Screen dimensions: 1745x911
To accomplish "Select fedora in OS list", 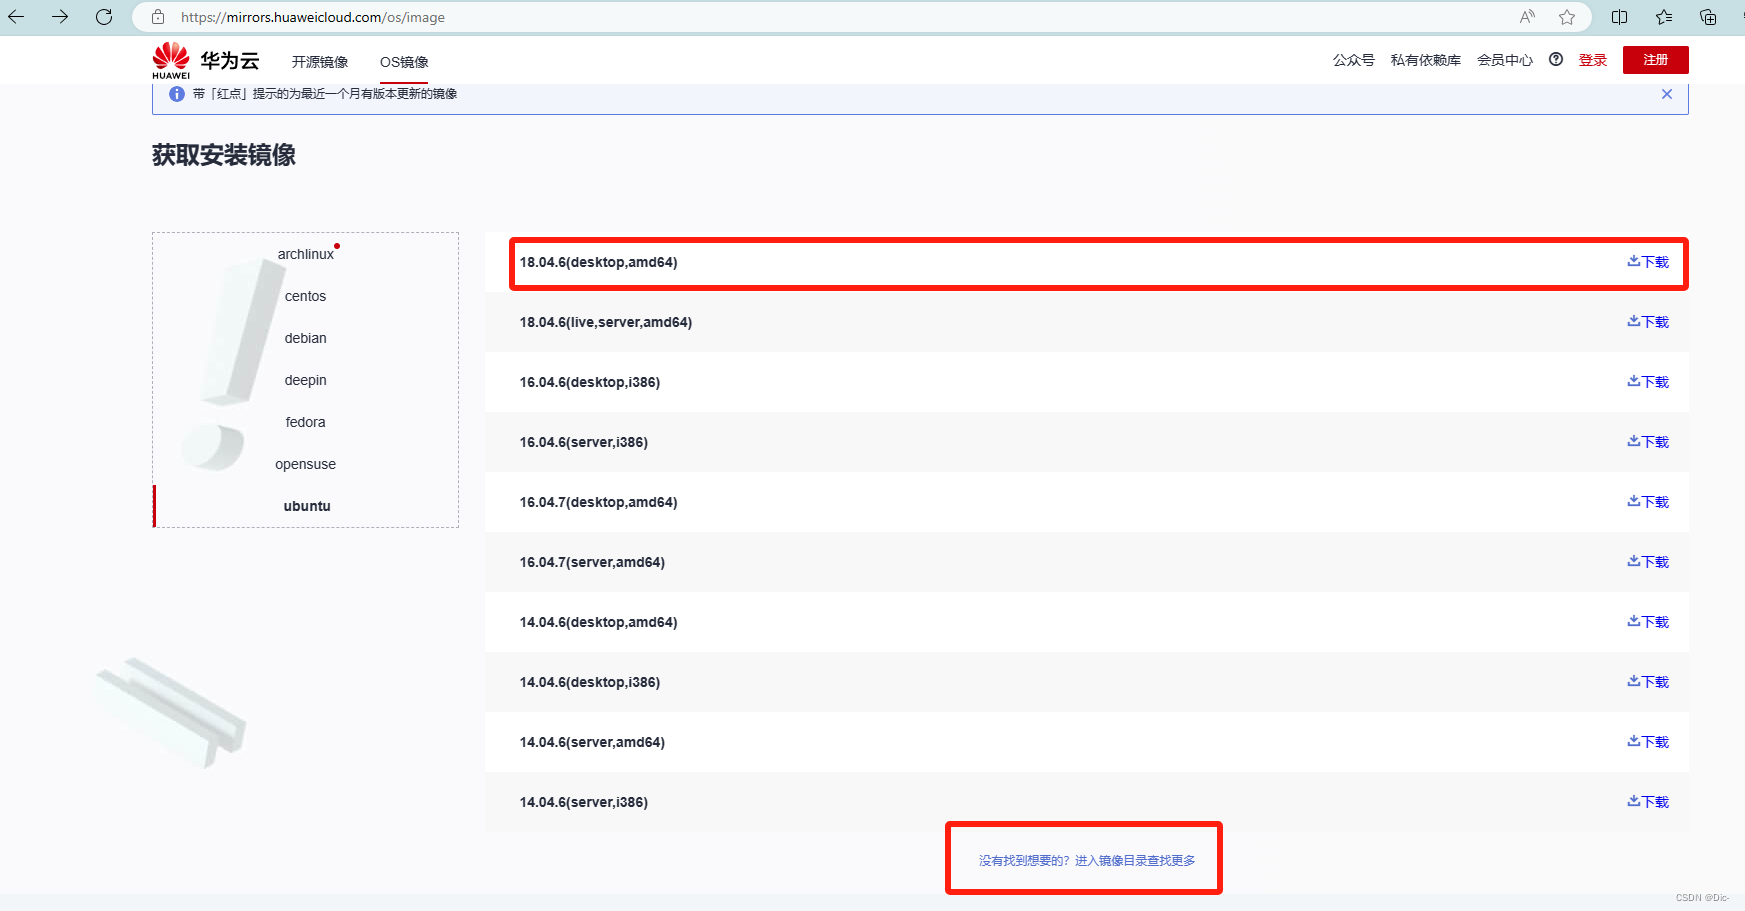I will pyautogui.click(x=306, y=422).
